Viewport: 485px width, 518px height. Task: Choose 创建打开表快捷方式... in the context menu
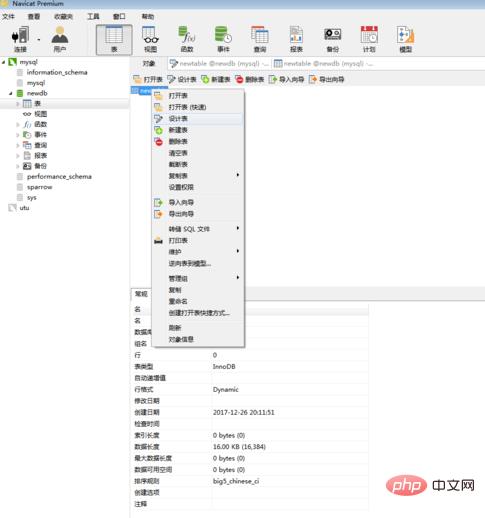point(198,313)
